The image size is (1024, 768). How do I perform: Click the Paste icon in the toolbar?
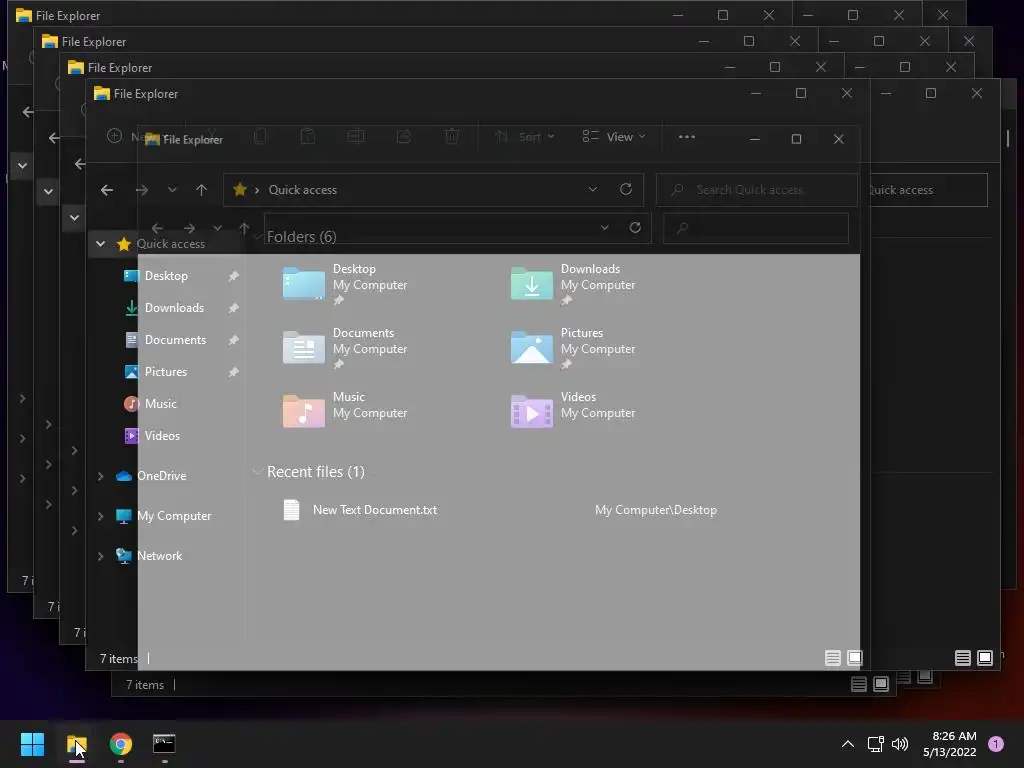click(x=308, y=136)
